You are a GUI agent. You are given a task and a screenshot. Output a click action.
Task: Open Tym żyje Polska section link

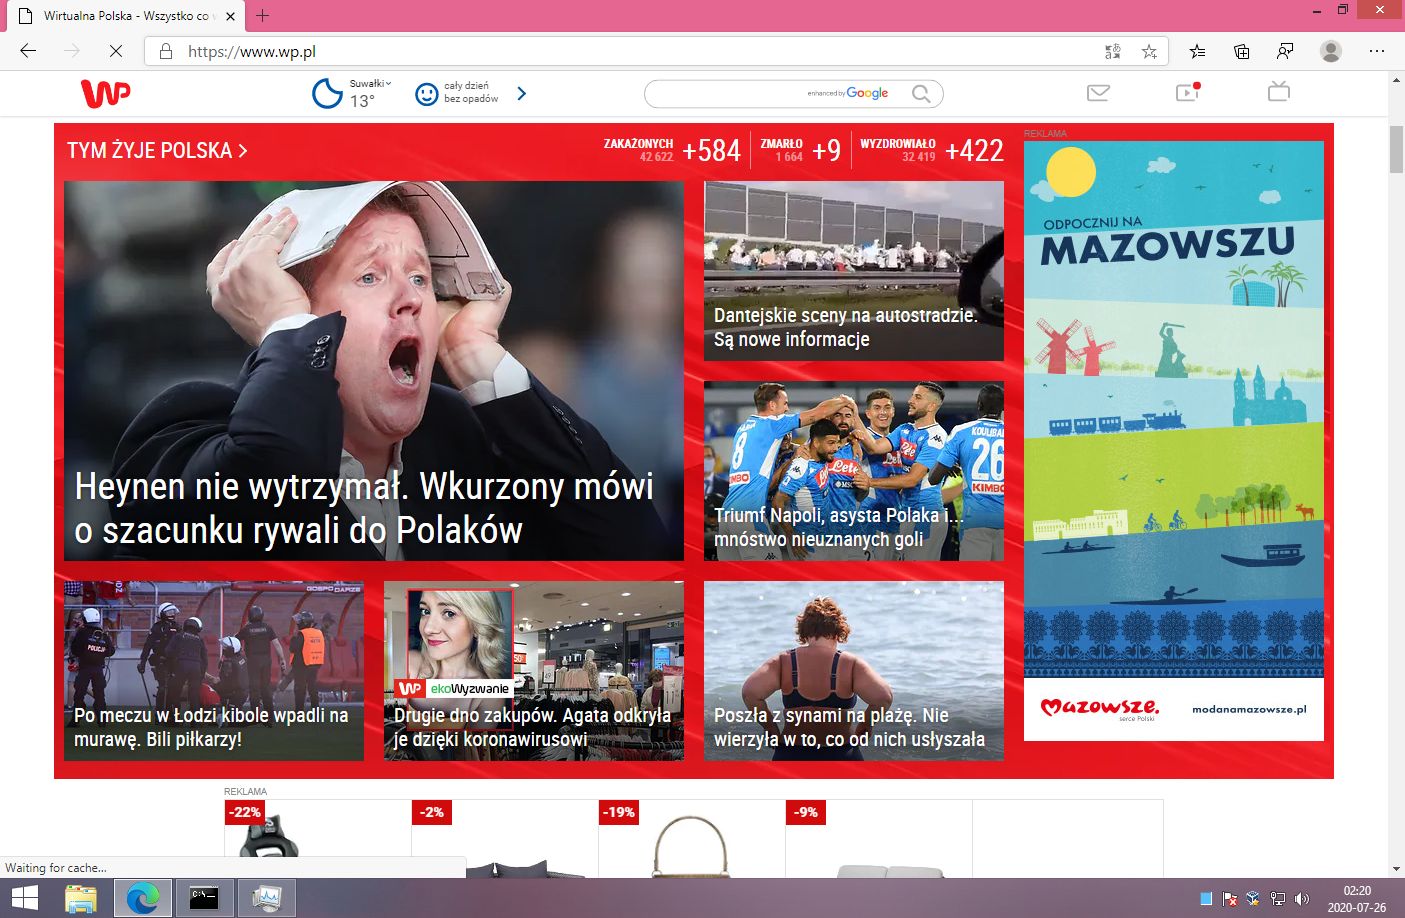tap(157, 151)
